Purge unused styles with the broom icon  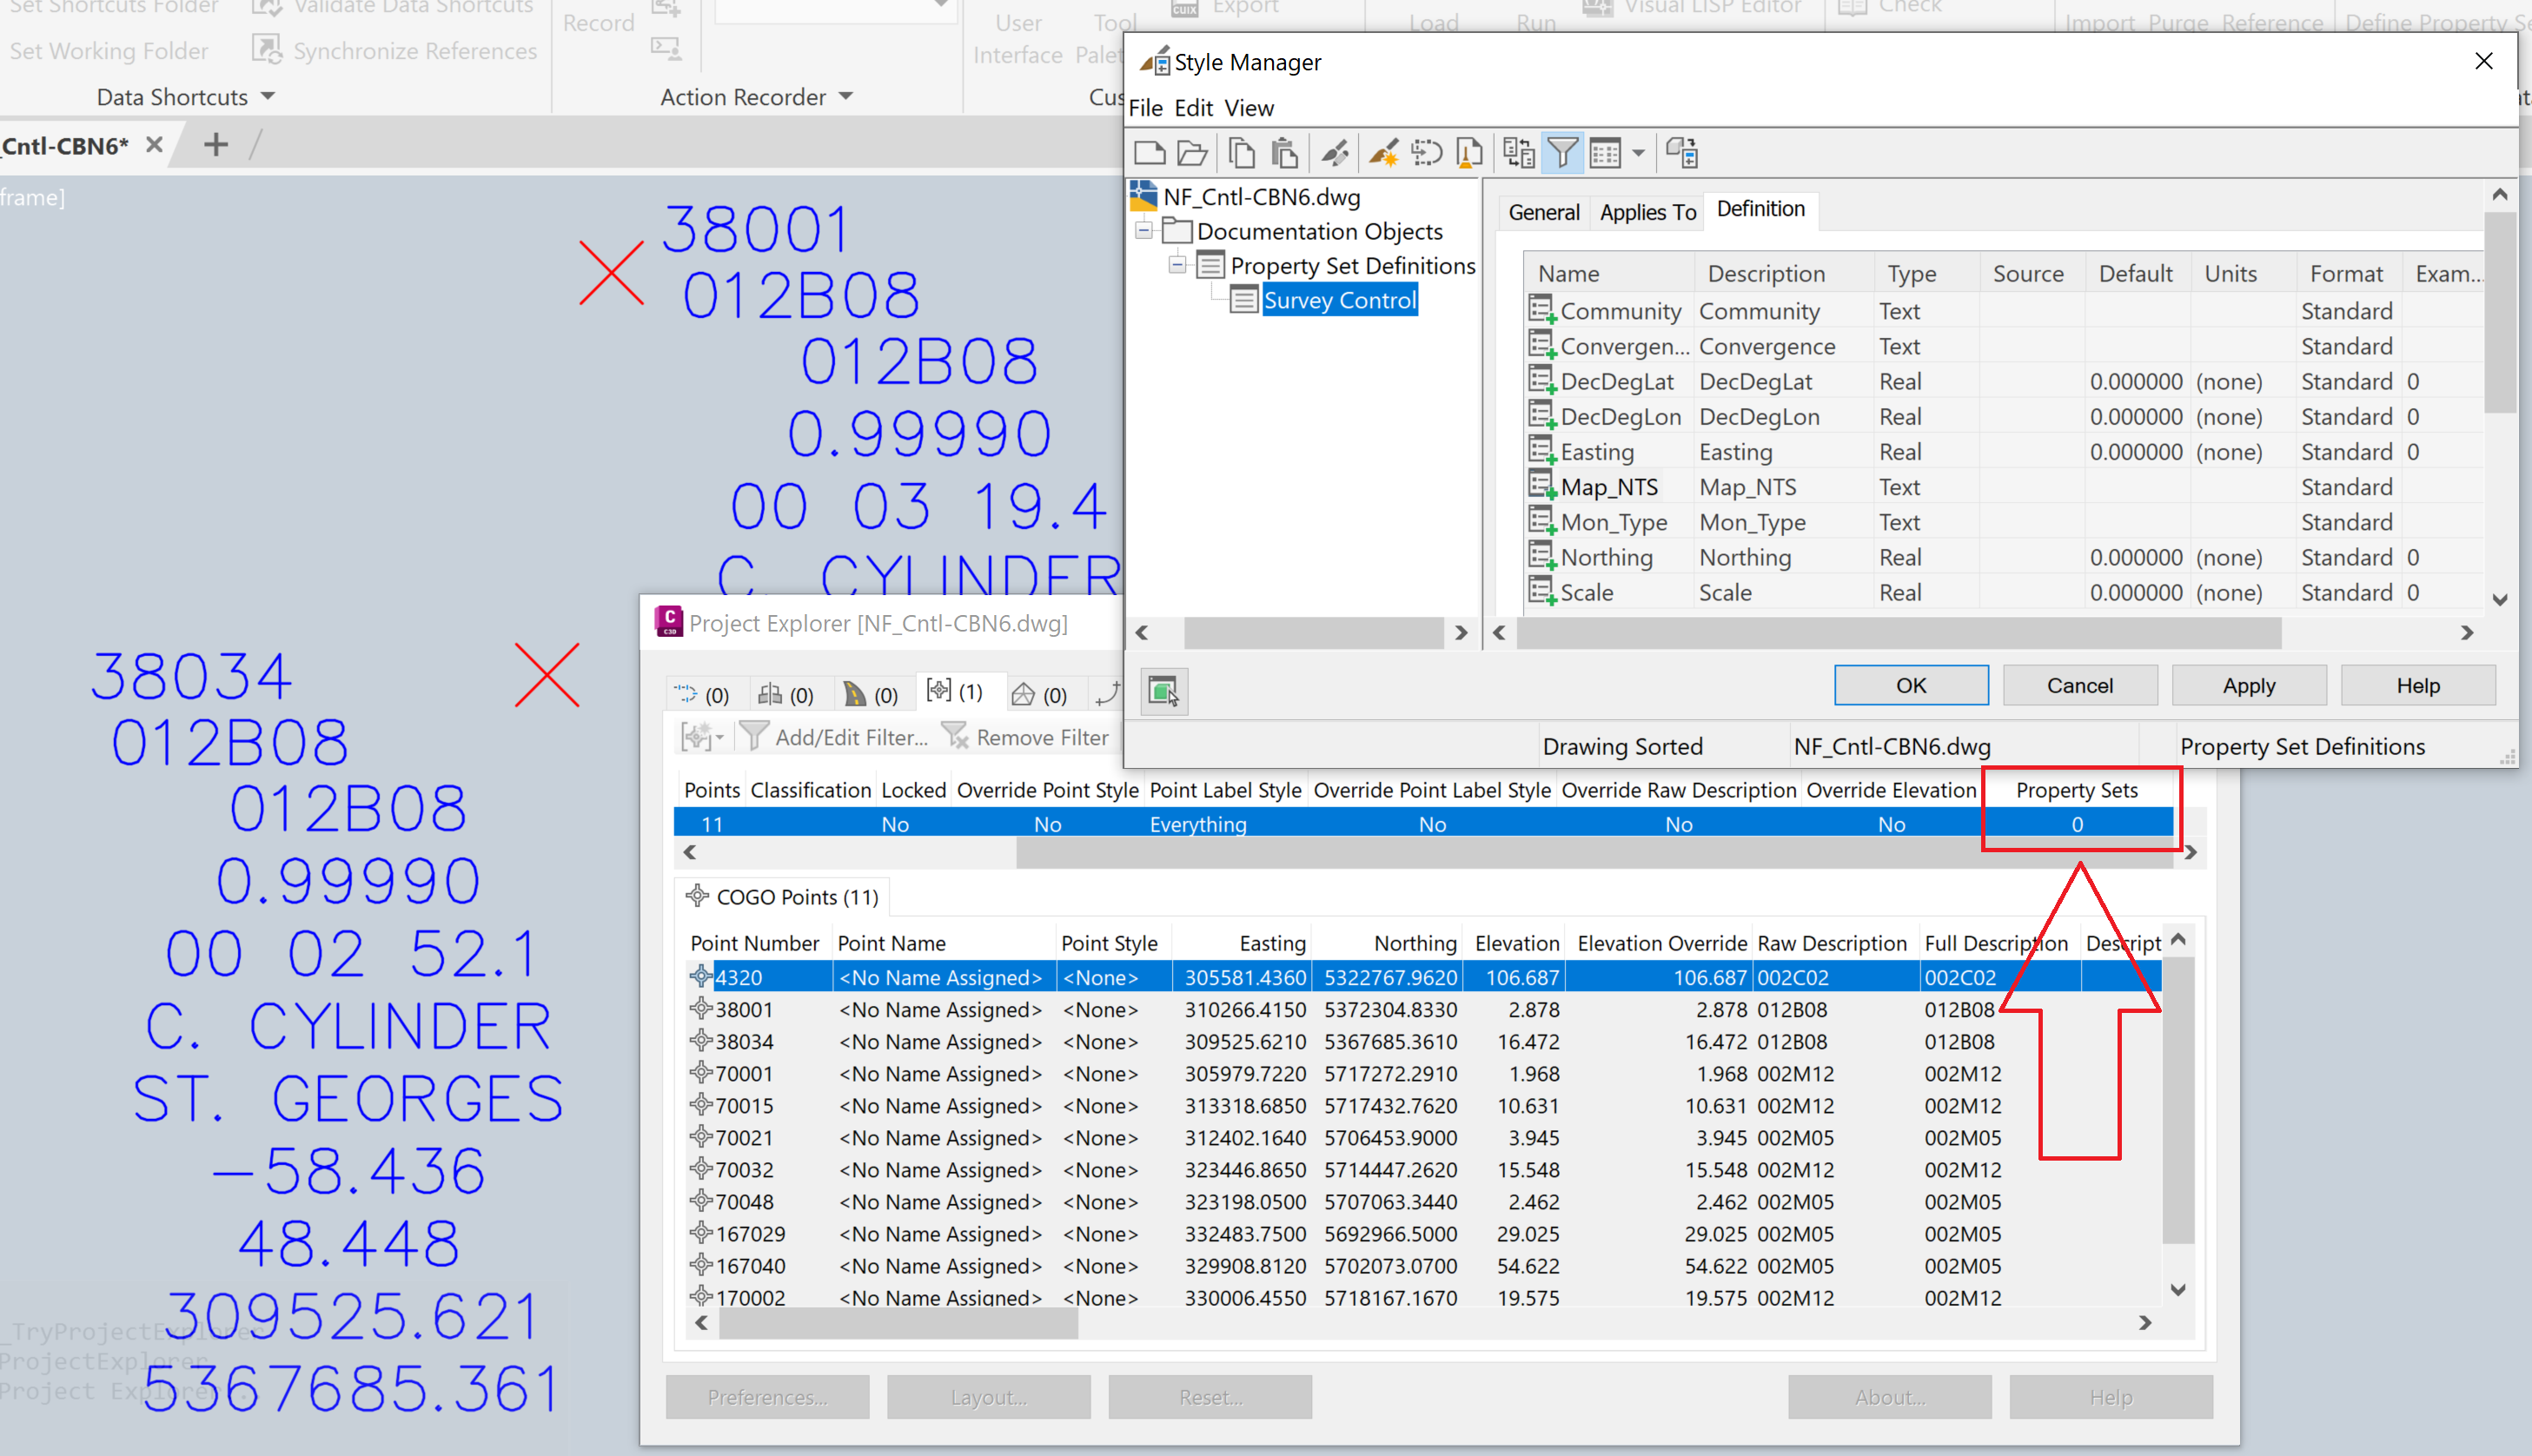pyautogui.click(x=1468, y=152)
